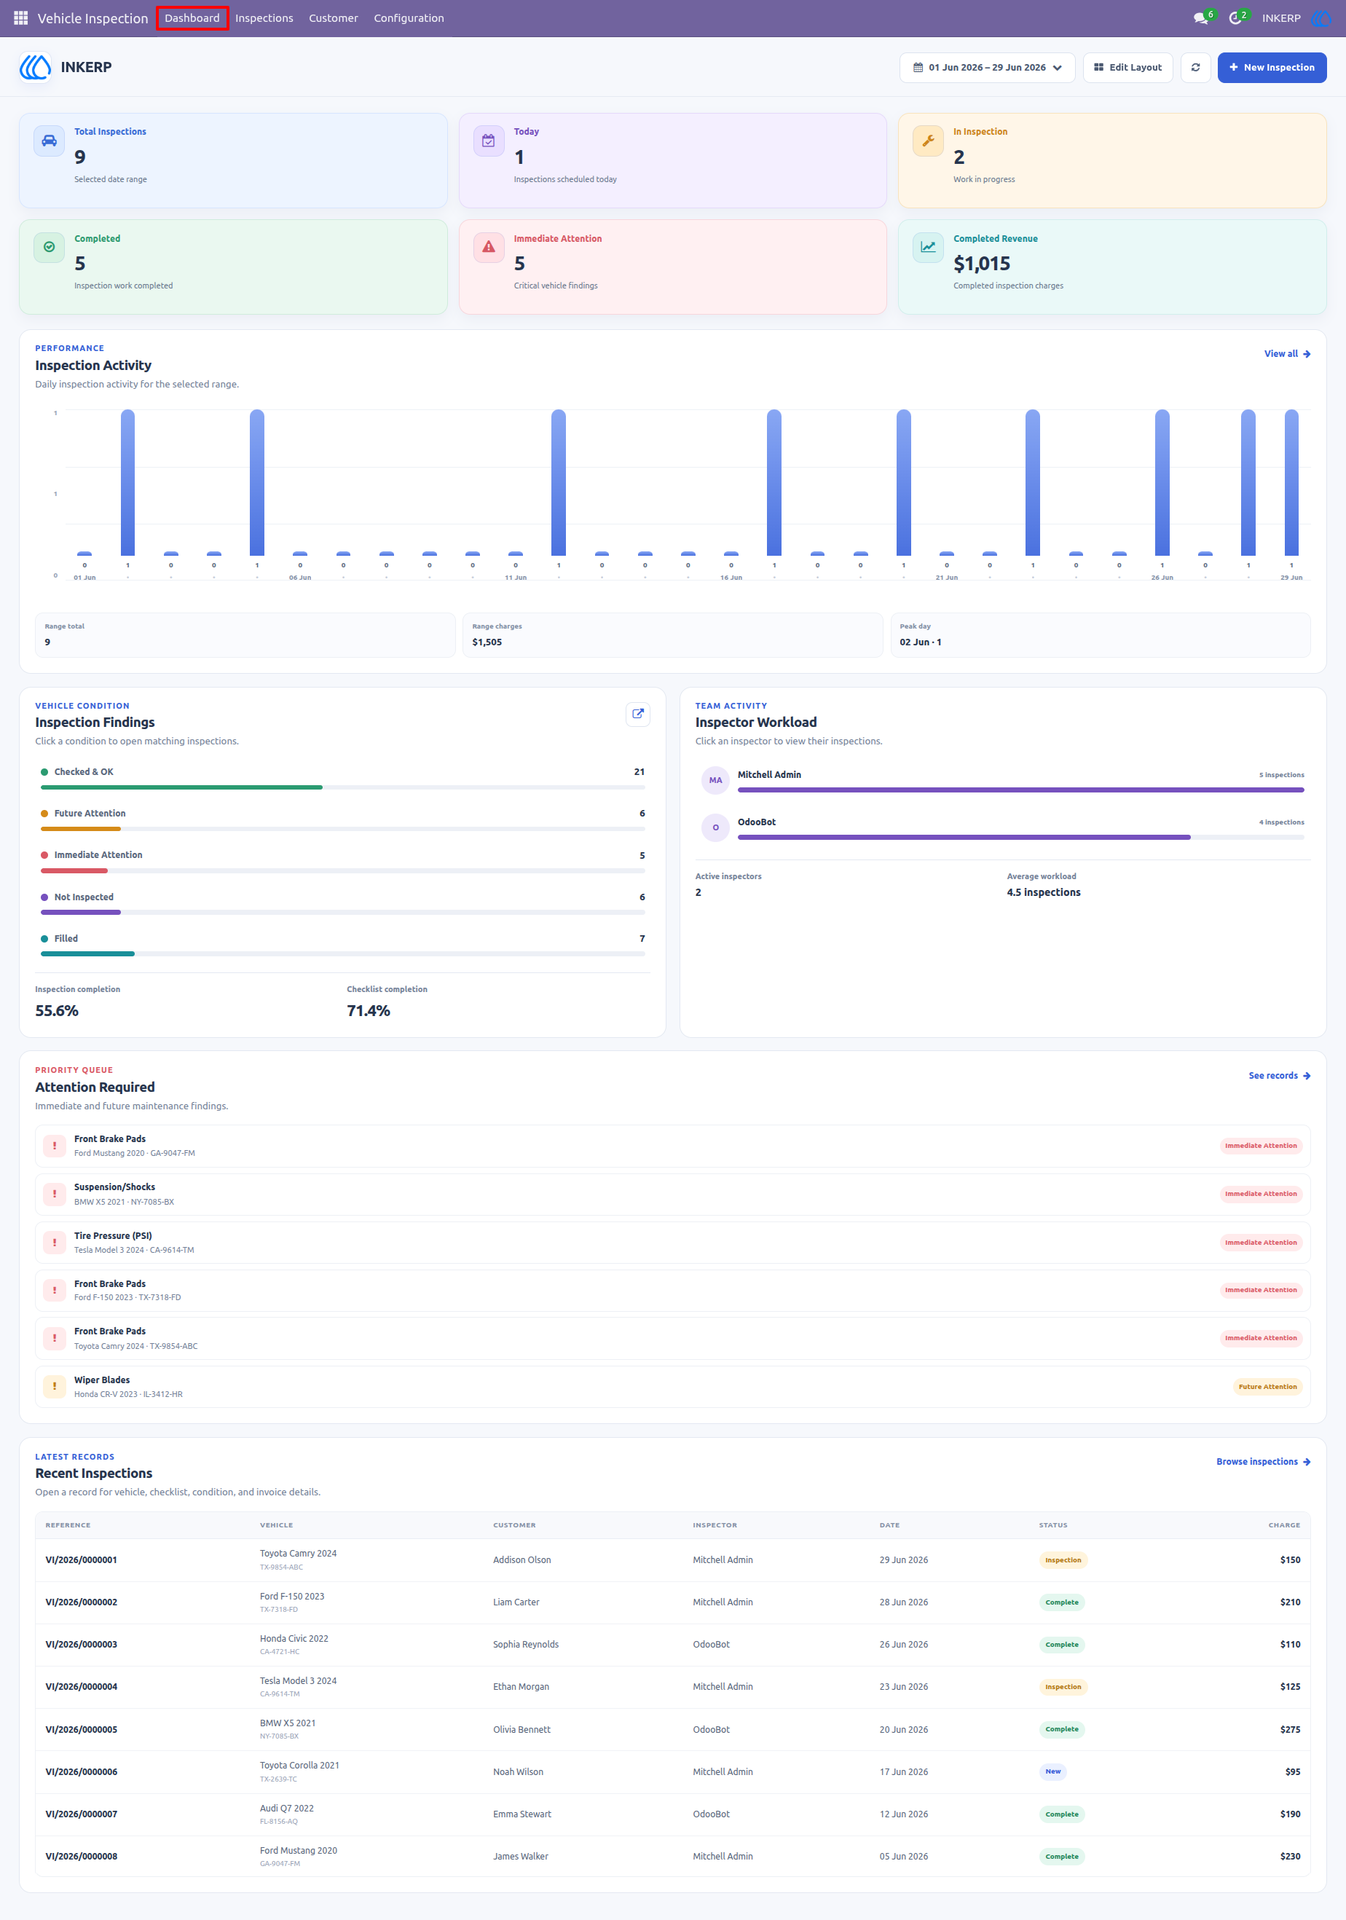Expand the date range dropdown
Screen dimensions: 1346x1920
987,67
